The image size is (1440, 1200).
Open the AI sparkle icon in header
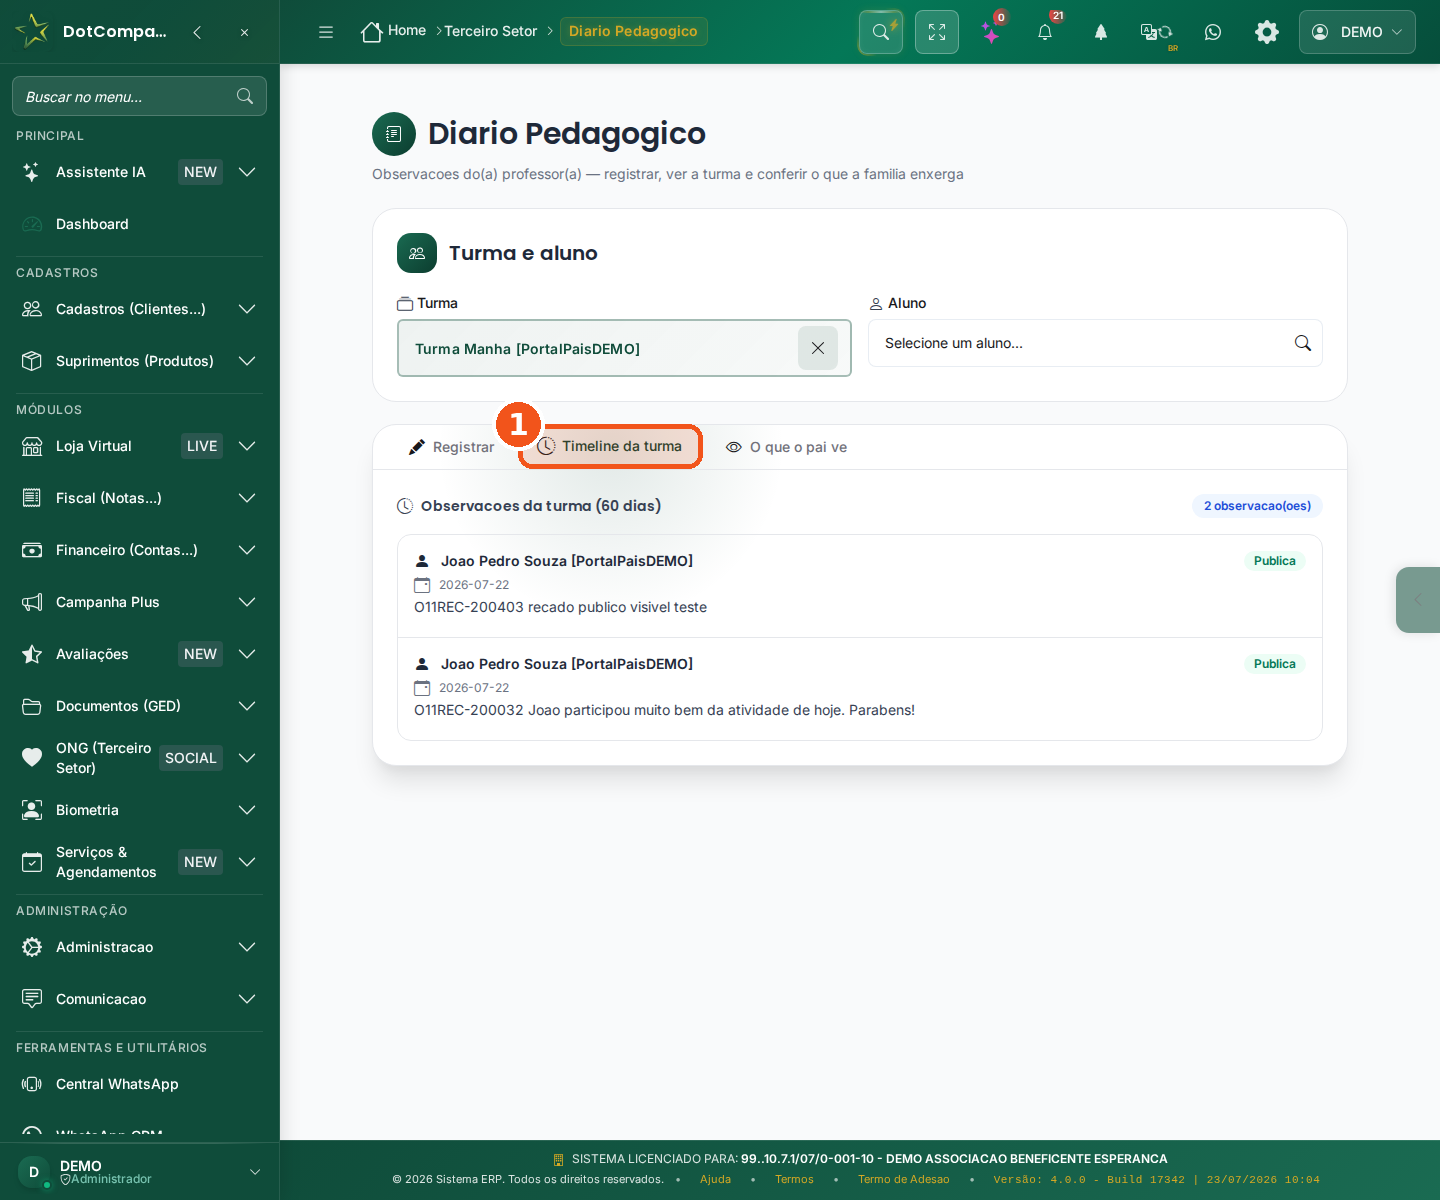pyautogui.click(x=991, y=32)
